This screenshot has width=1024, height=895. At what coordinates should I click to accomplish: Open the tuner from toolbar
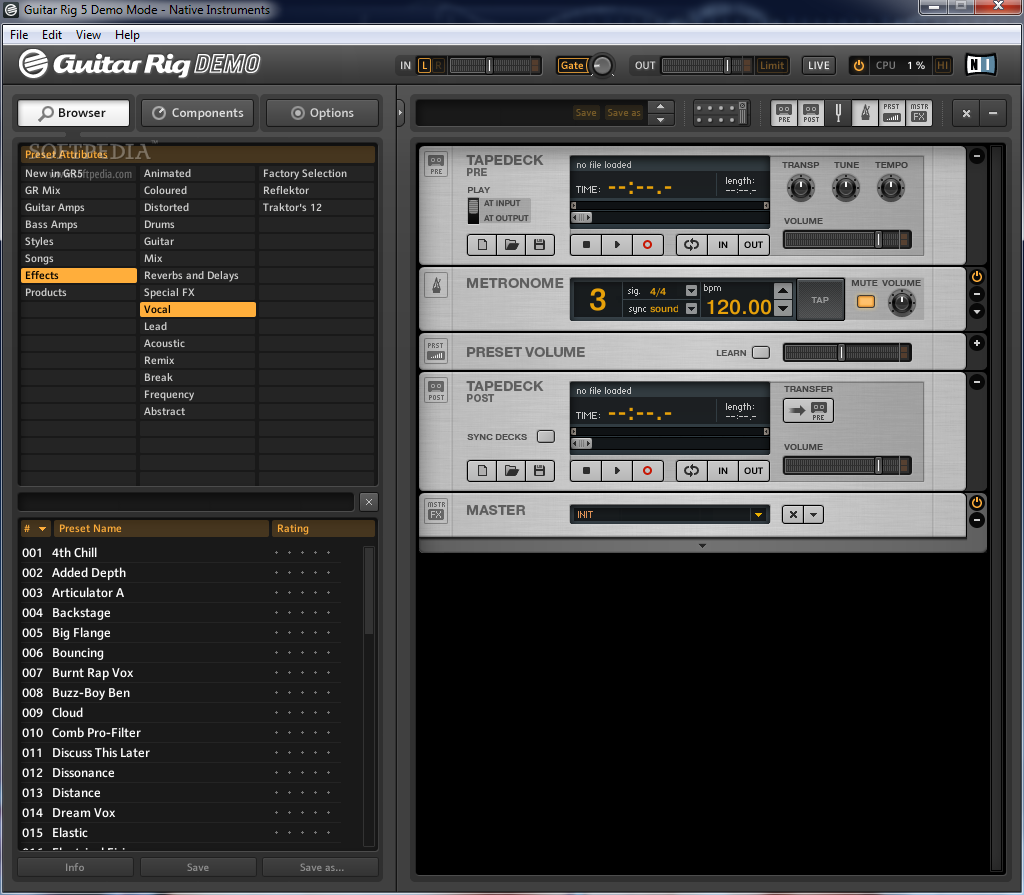pyautogui.click(x=838, y=113)
